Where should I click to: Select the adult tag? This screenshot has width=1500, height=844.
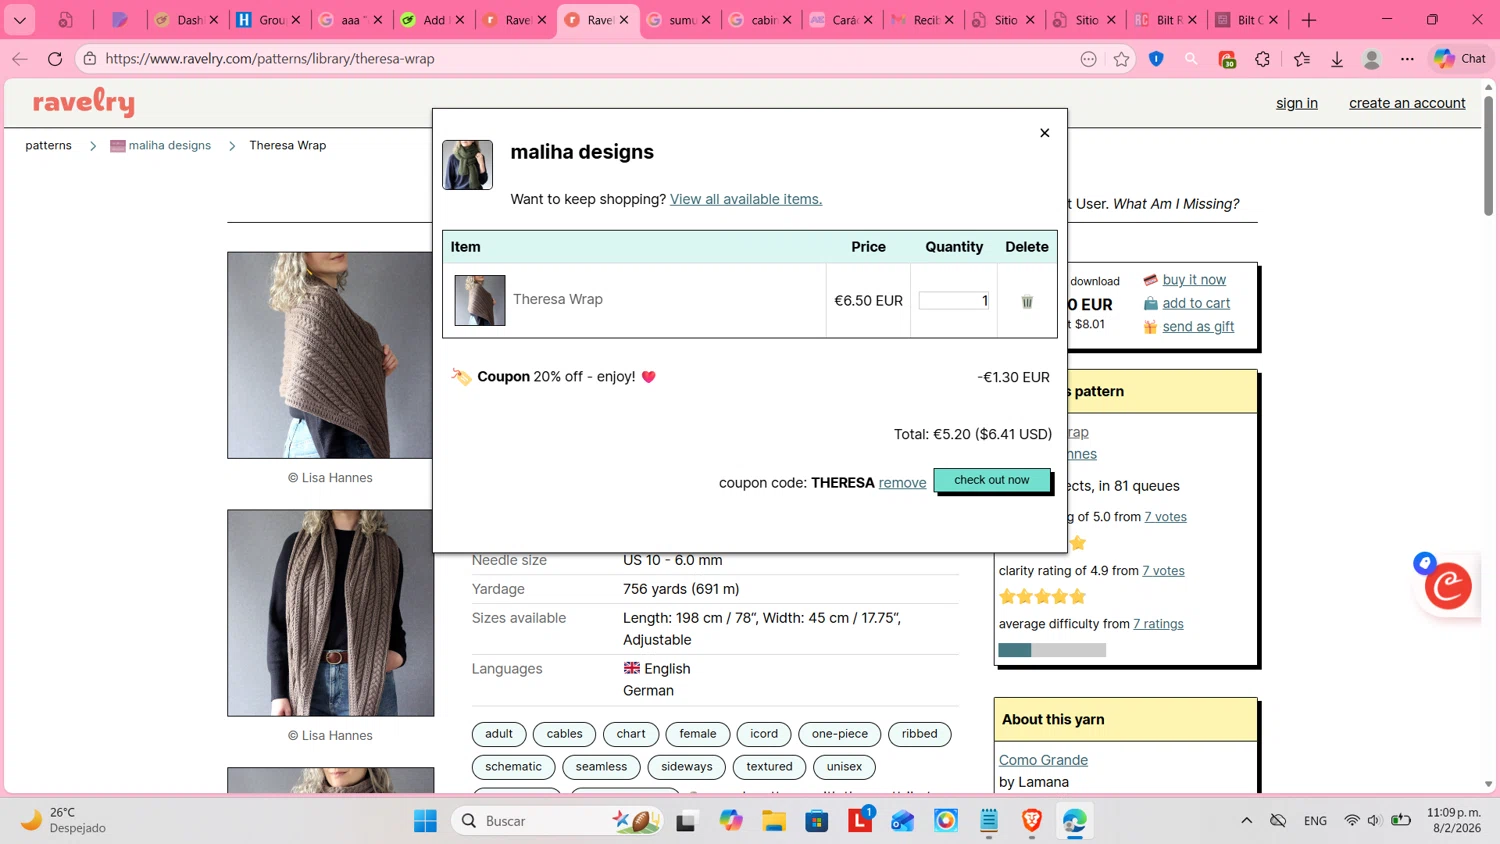click(499, 734)
